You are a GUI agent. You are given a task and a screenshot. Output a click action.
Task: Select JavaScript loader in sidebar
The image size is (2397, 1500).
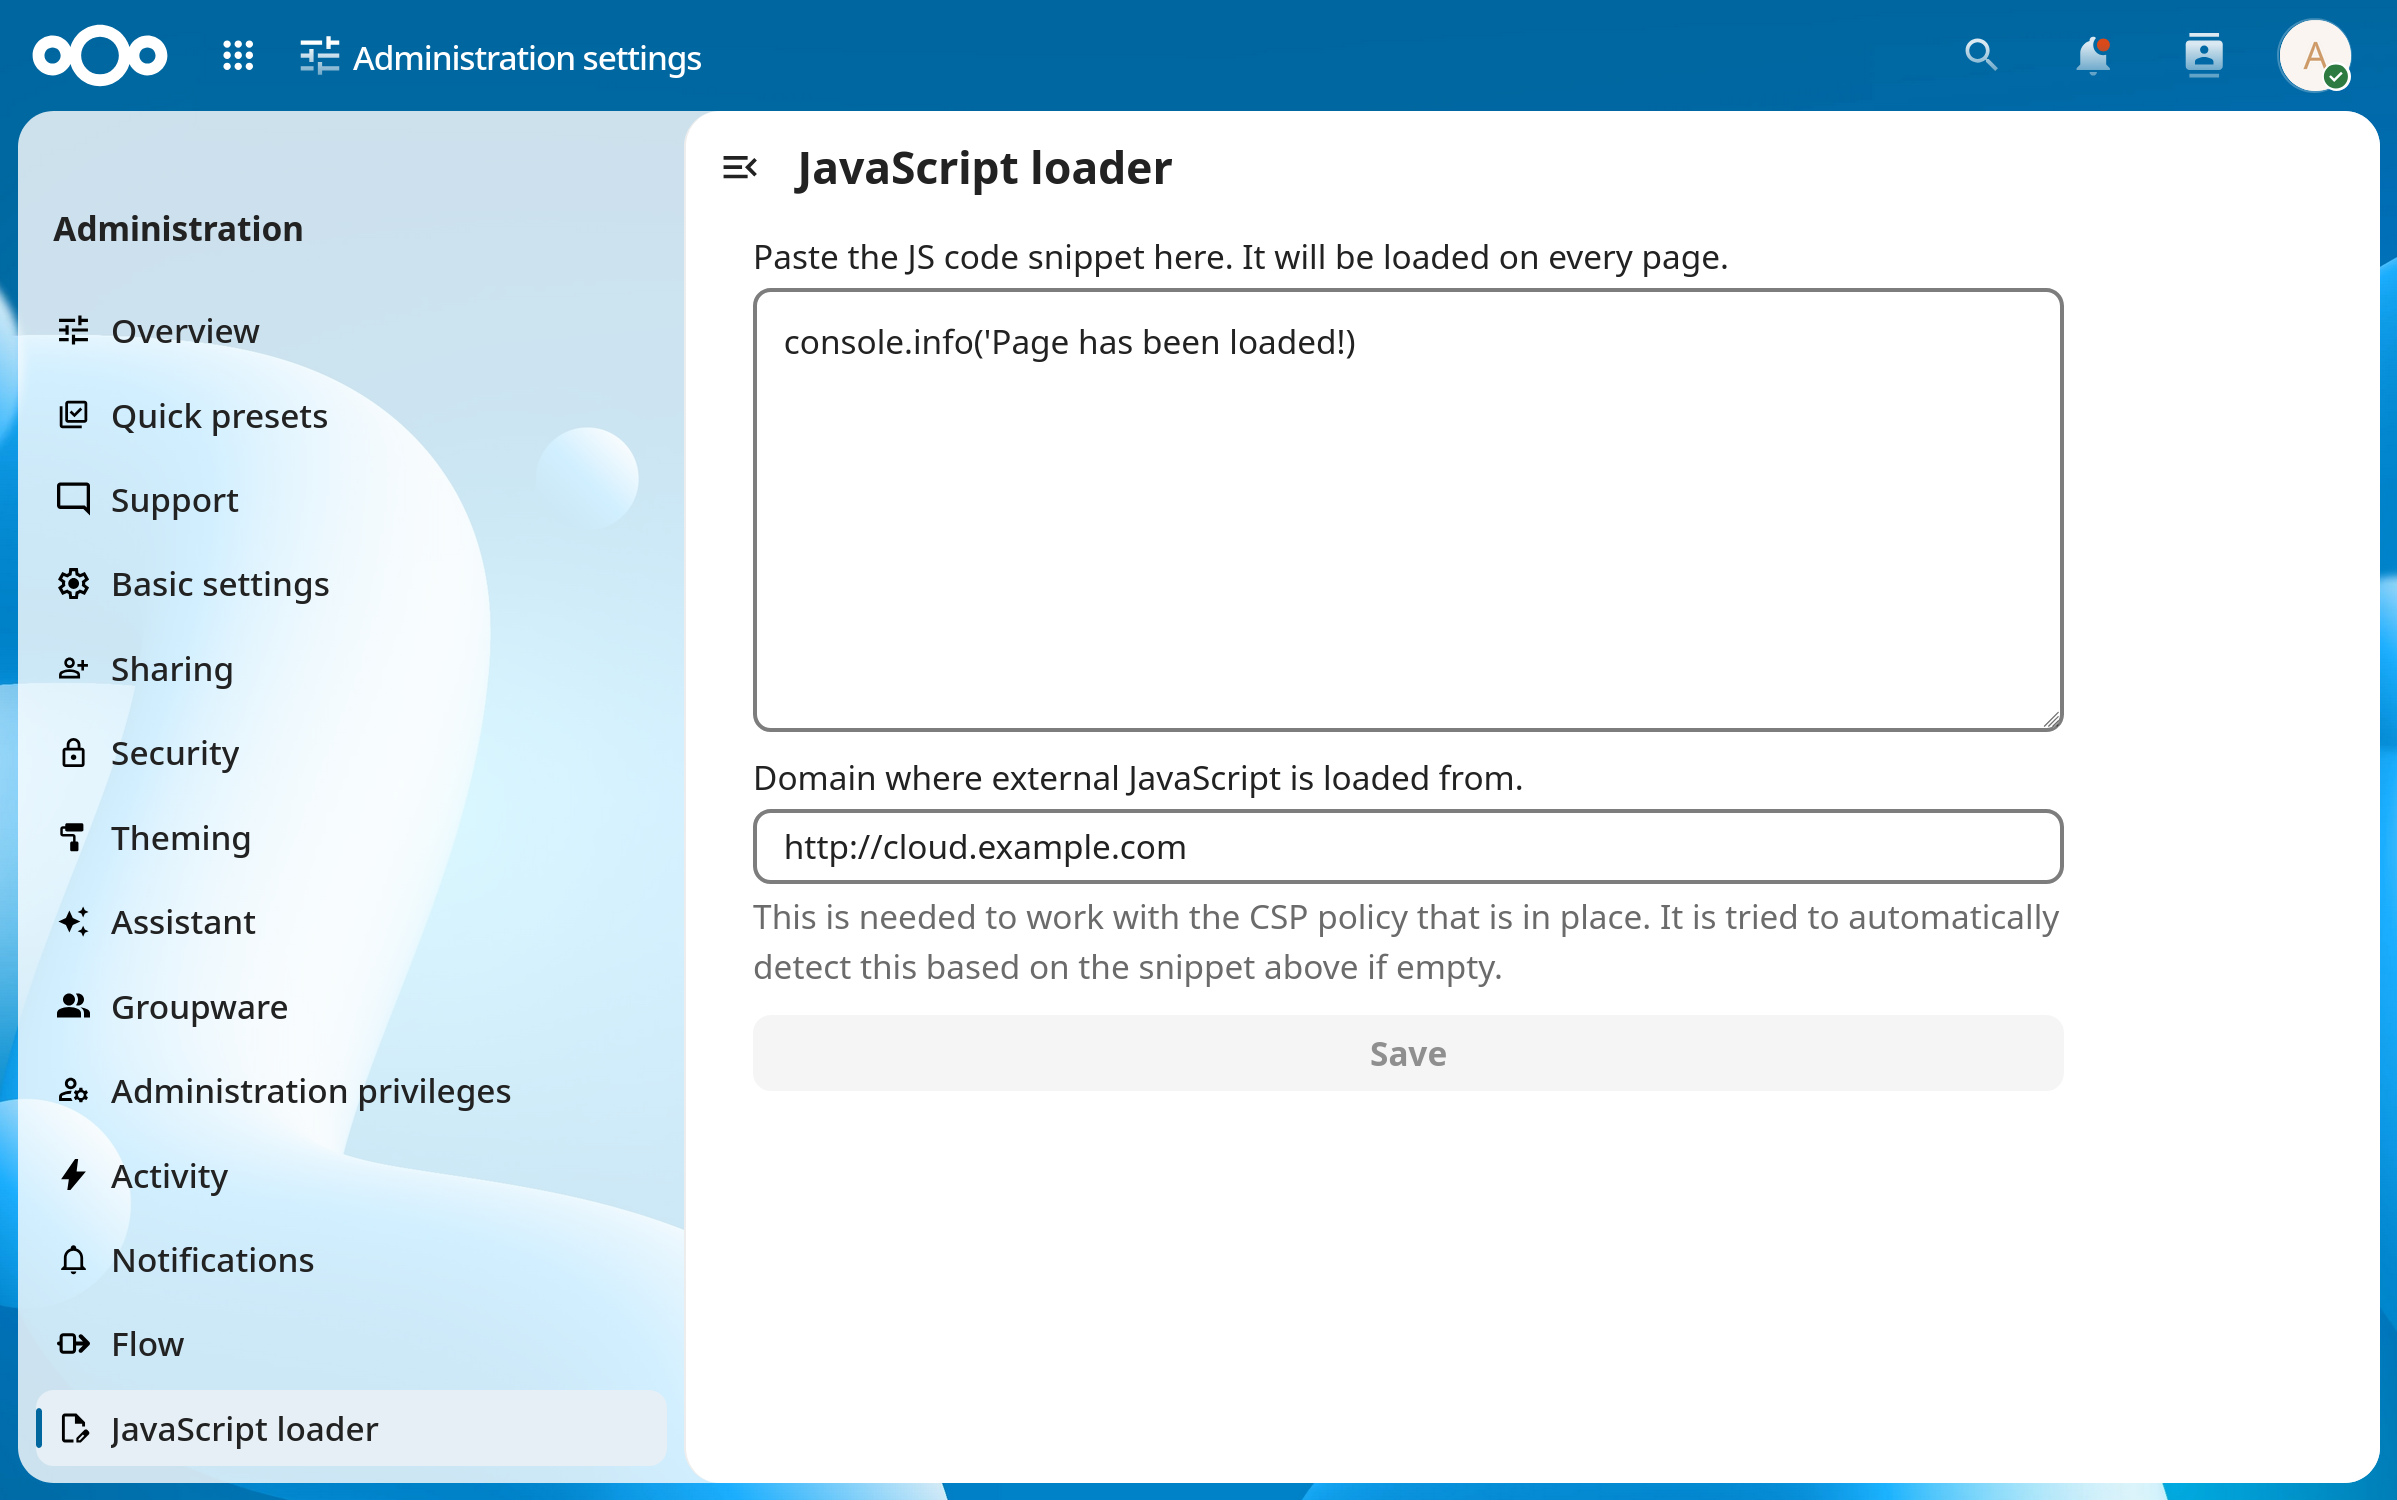click(351, 1428)
